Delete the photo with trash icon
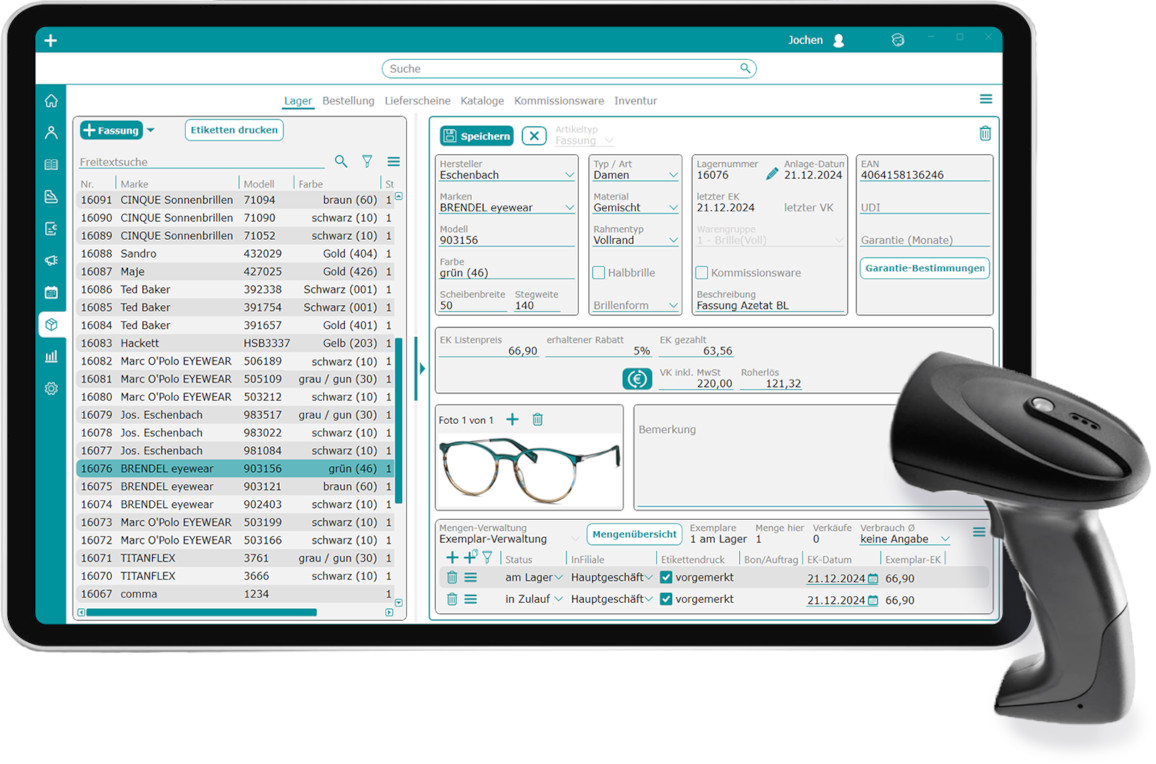This screenshot has height=764, width=1156. click(537, 420)
